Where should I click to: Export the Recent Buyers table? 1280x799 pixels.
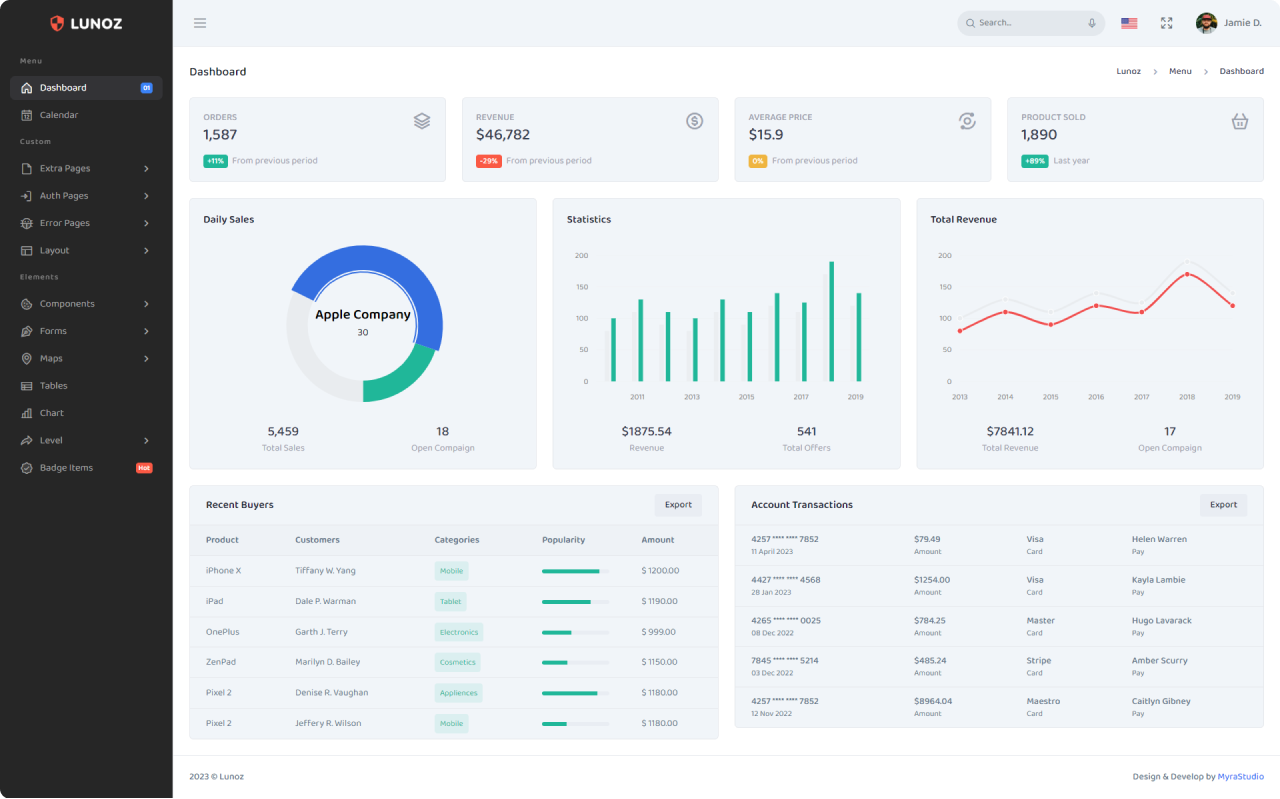click(678, 505)
